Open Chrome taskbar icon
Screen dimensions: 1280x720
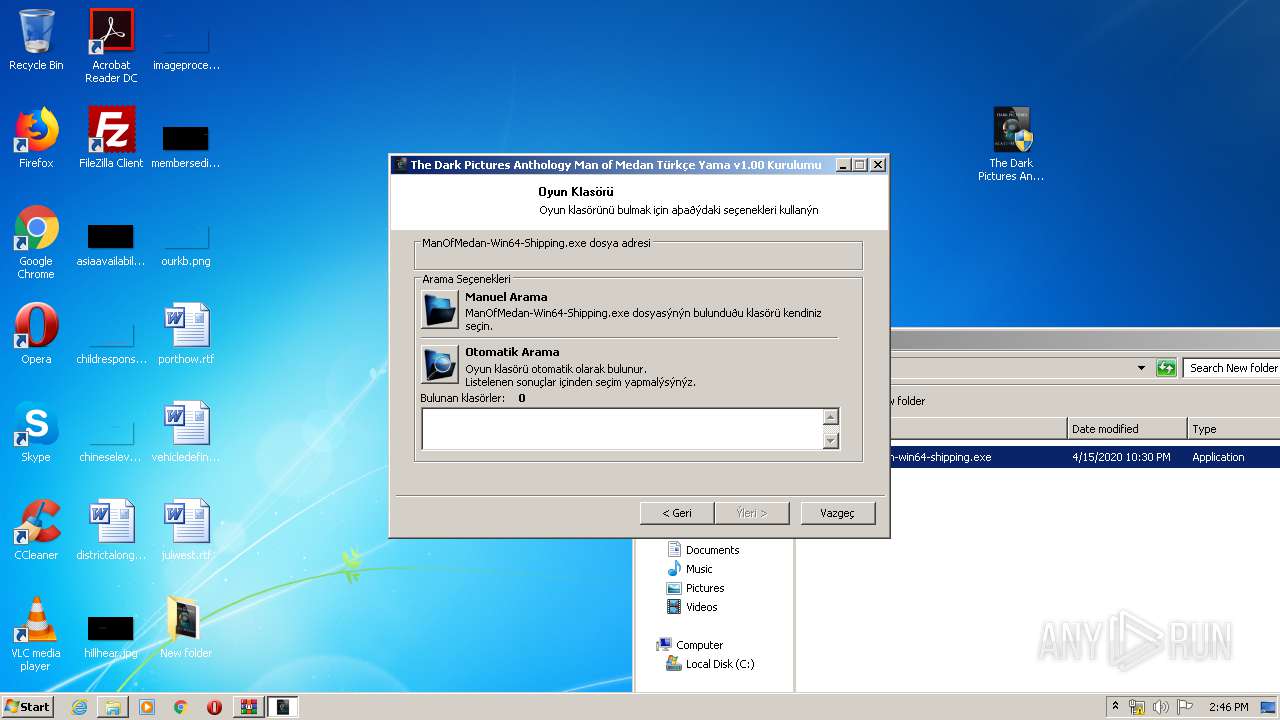click(180, 707)
